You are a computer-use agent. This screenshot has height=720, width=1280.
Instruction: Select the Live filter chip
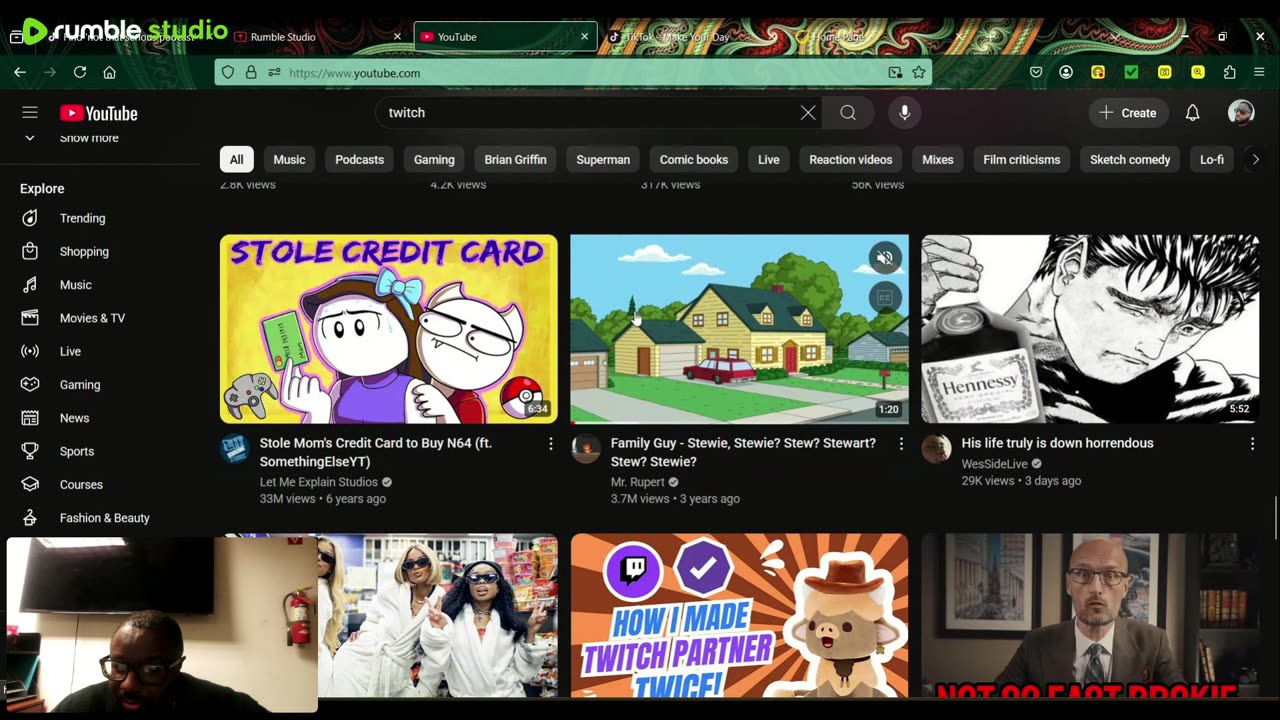tap(768, 159)
